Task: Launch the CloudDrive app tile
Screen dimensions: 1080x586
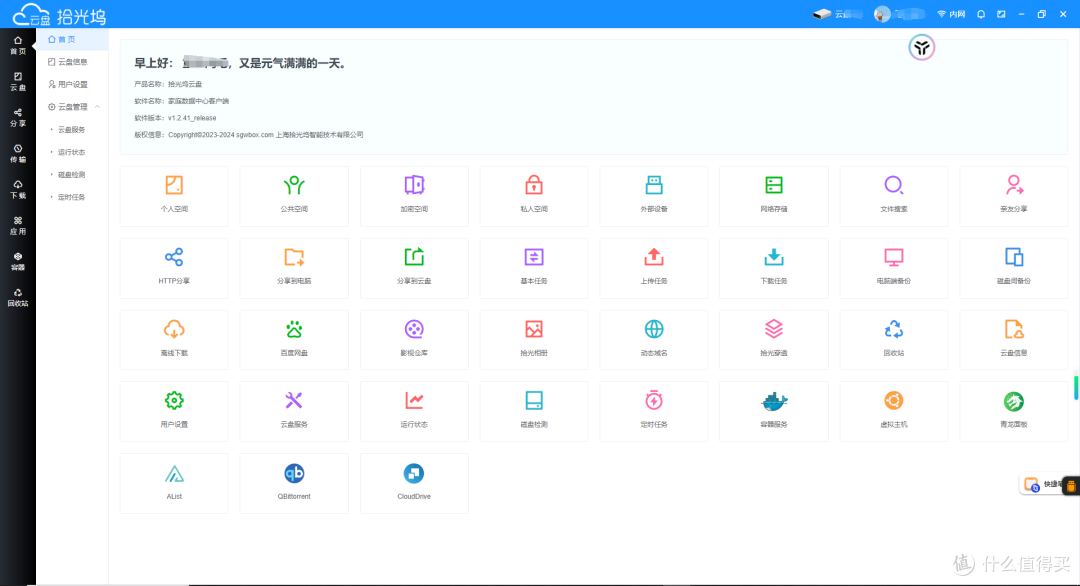Action: point(414,483)
